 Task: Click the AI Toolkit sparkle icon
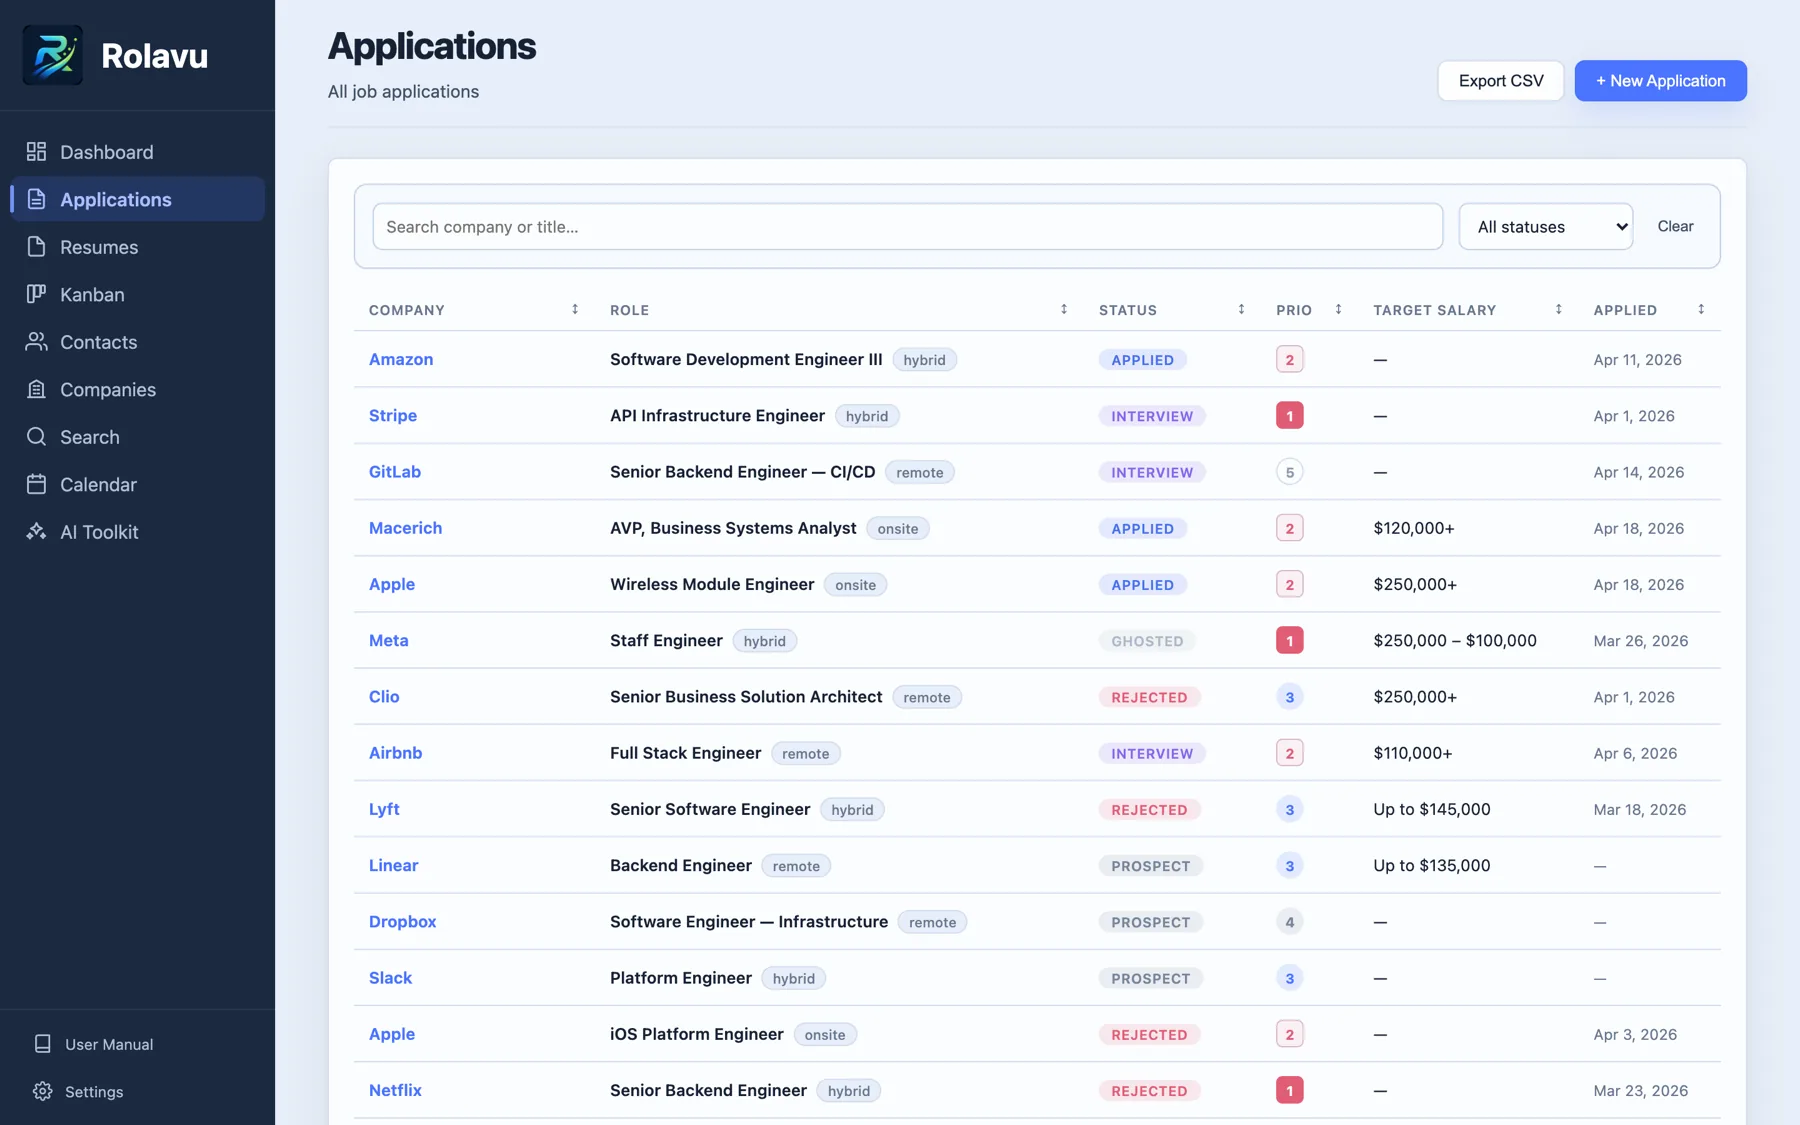click(36, 532)
